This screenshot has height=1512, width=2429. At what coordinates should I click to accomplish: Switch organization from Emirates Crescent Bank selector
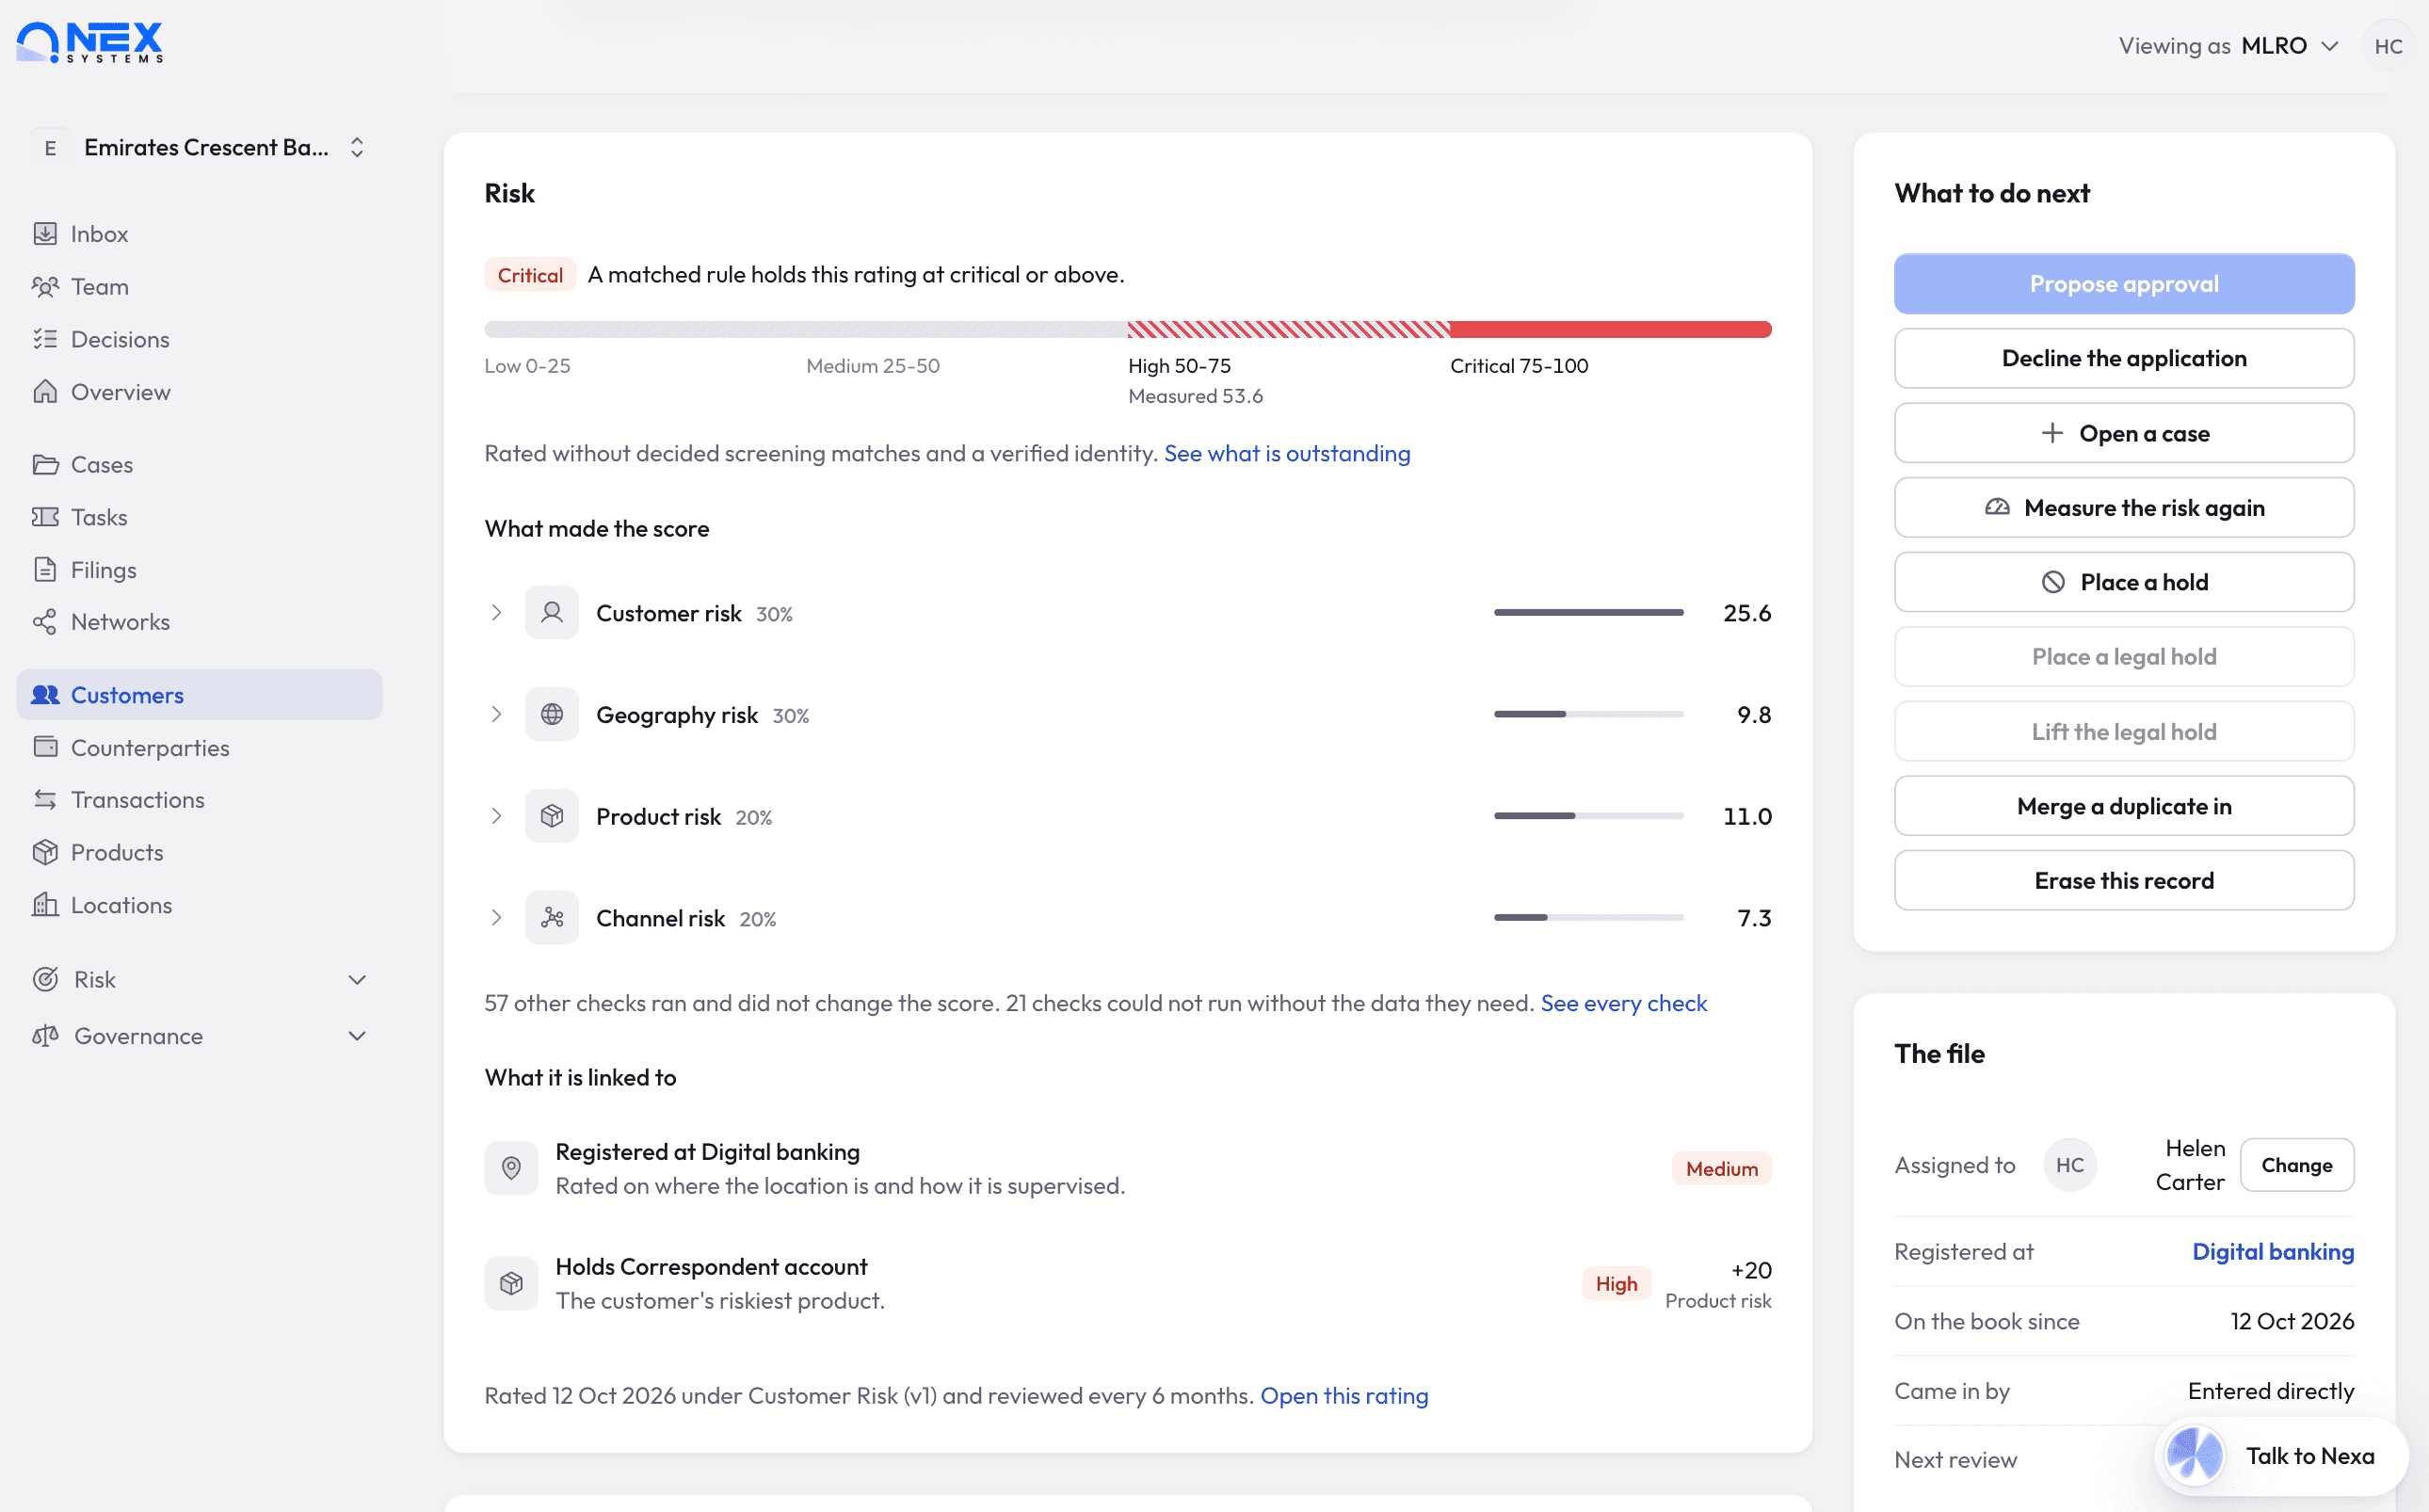(200, 148)
